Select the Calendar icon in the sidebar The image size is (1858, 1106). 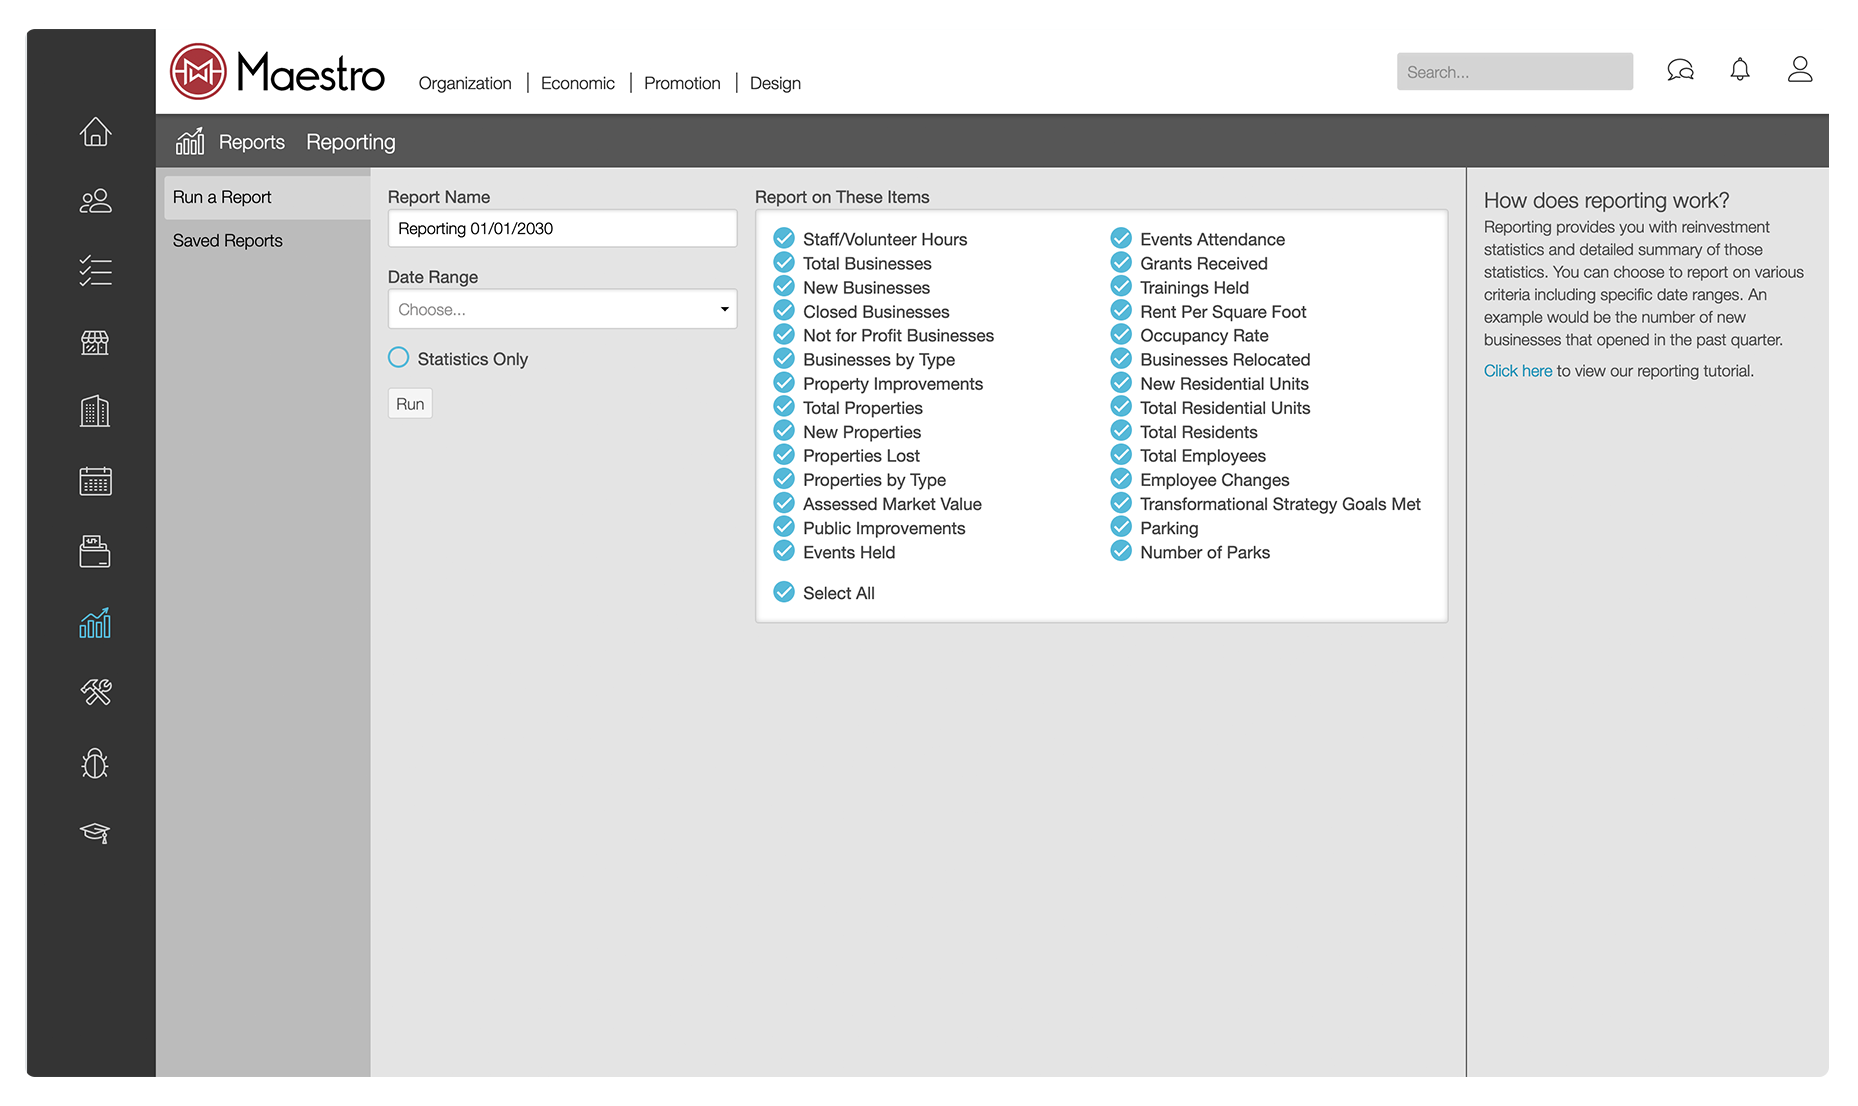[95, 481]
